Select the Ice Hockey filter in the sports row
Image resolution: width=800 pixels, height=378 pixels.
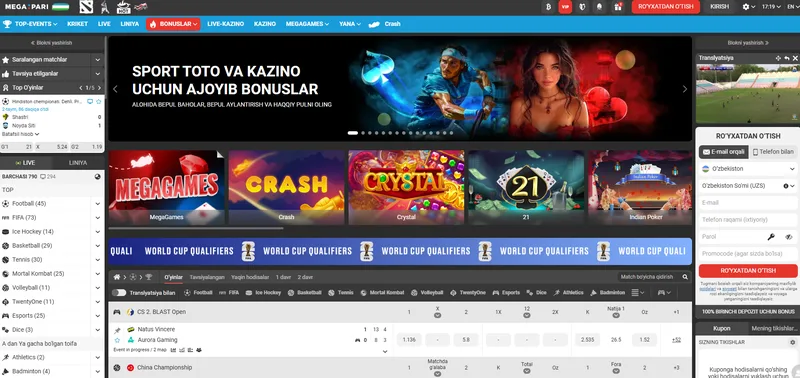[x=263, y=293]
